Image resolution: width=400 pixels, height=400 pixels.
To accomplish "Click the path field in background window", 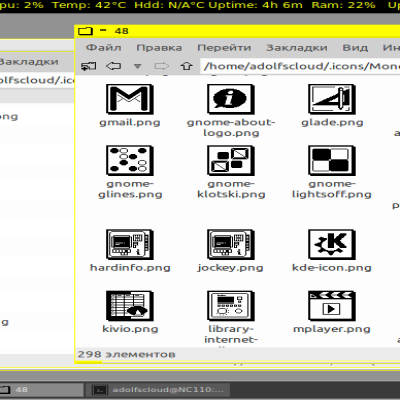I will 37,80.
